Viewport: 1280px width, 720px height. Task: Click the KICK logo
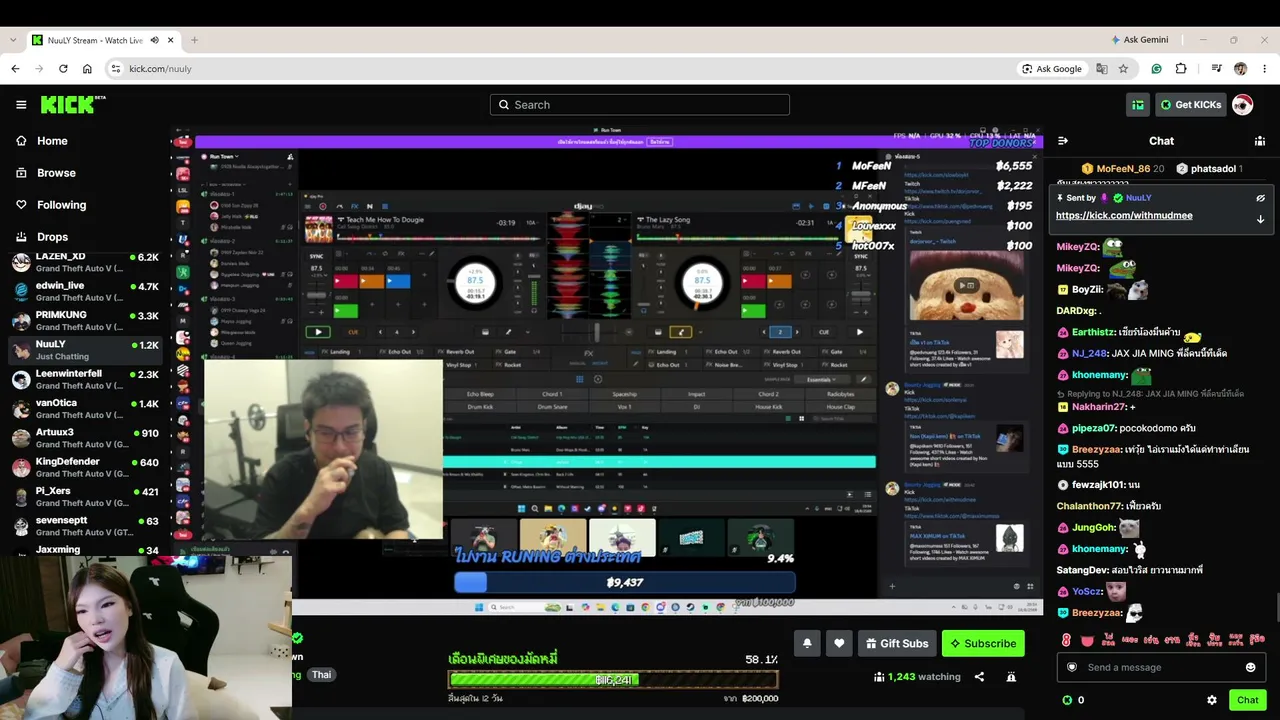73,105
